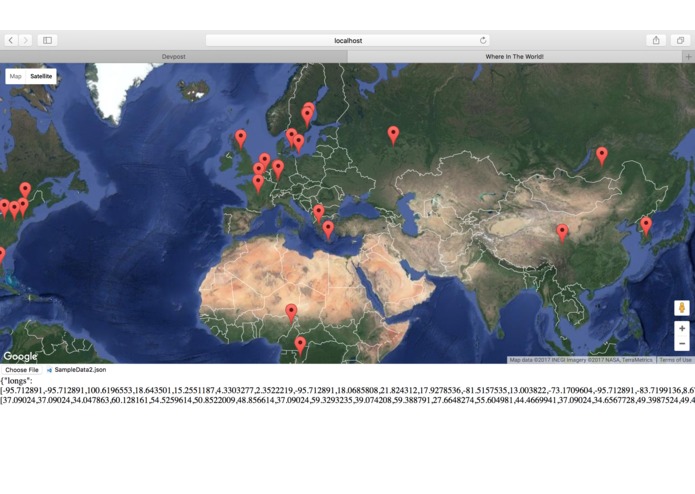The image size is (695, 494).
Task: Switch to Where In The World! tab
Action: tap(515, 57)
